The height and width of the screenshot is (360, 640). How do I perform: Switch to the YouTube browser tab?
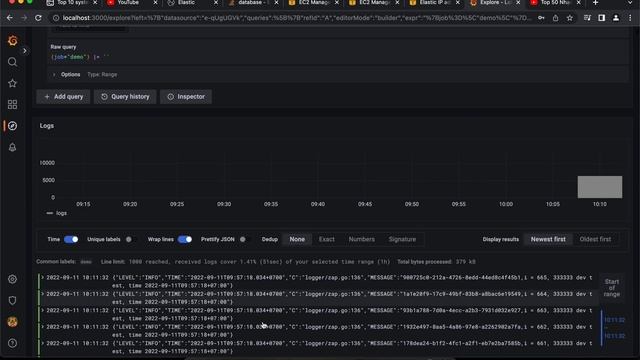128,2
